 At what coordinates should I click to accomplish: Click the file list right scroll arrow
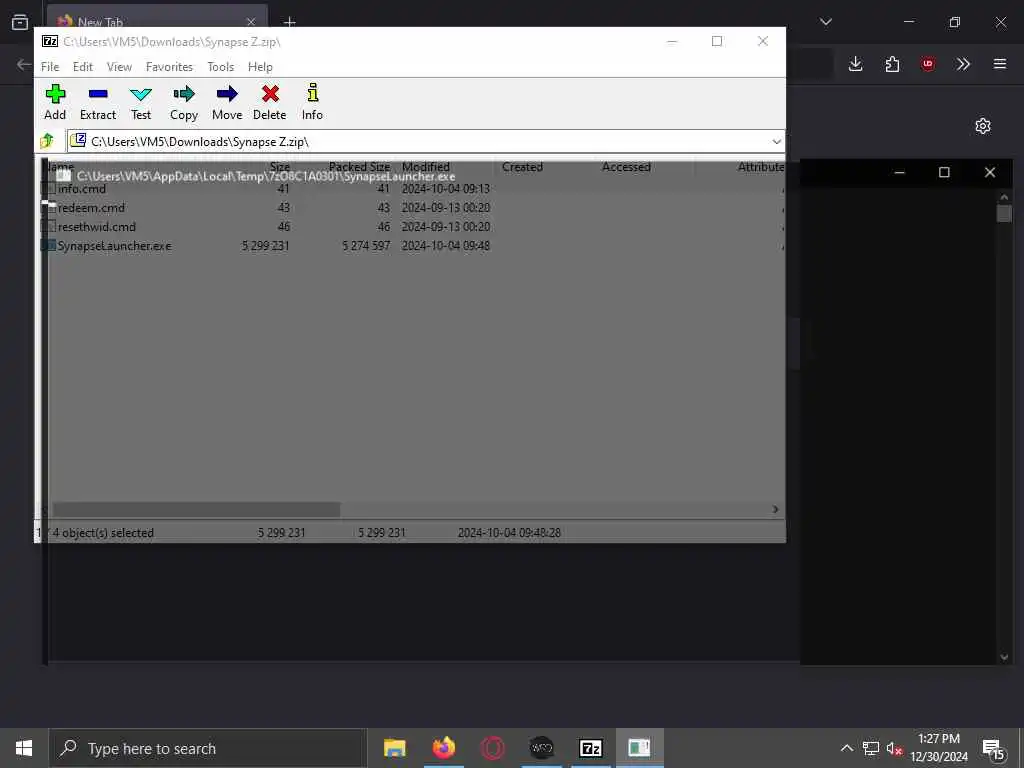pos(775,509)
